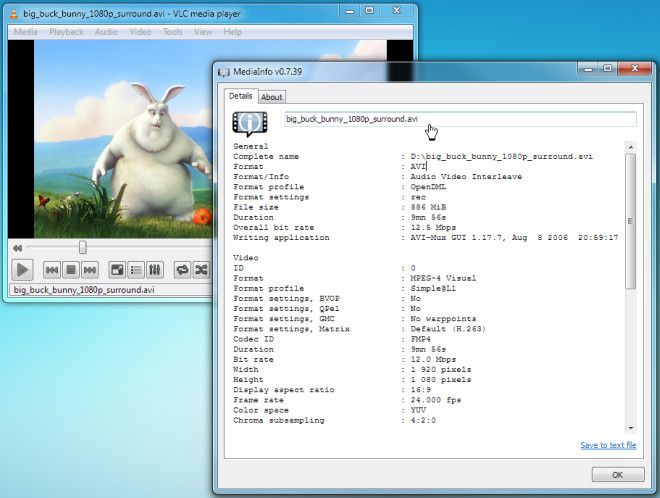Click the 'YUV' color space value

click(x=418, y=410)
